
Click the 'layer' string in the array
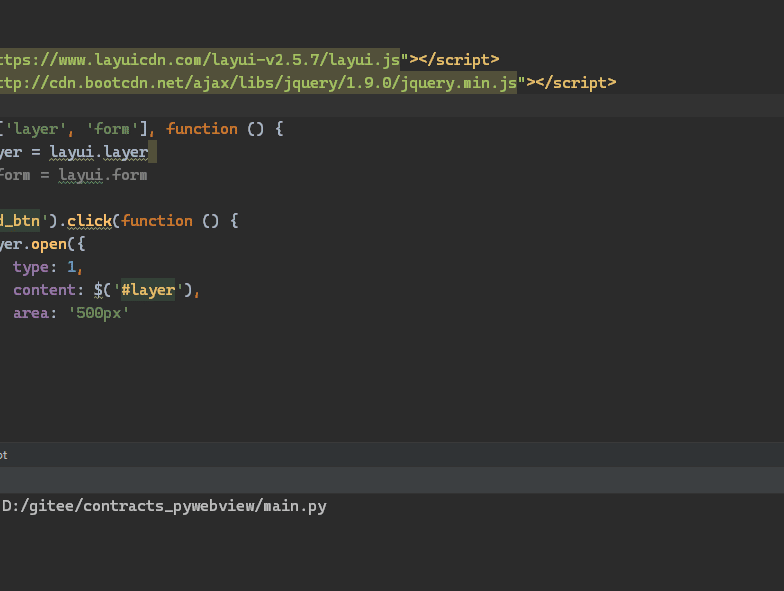pyautogui.click(x=35, y=129)
